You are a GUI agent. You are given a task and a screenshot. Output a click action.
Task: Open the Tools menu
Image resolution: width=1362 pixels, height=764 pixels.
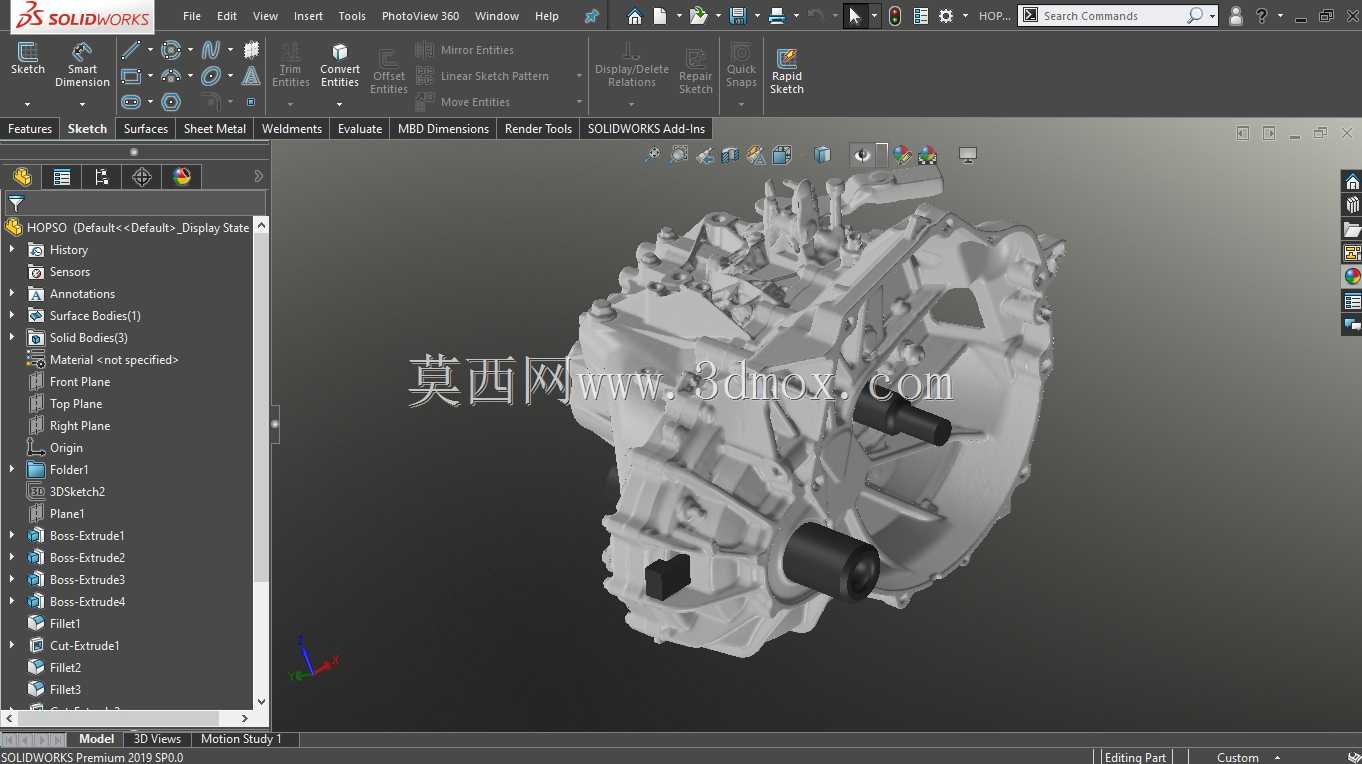(352, 16)
